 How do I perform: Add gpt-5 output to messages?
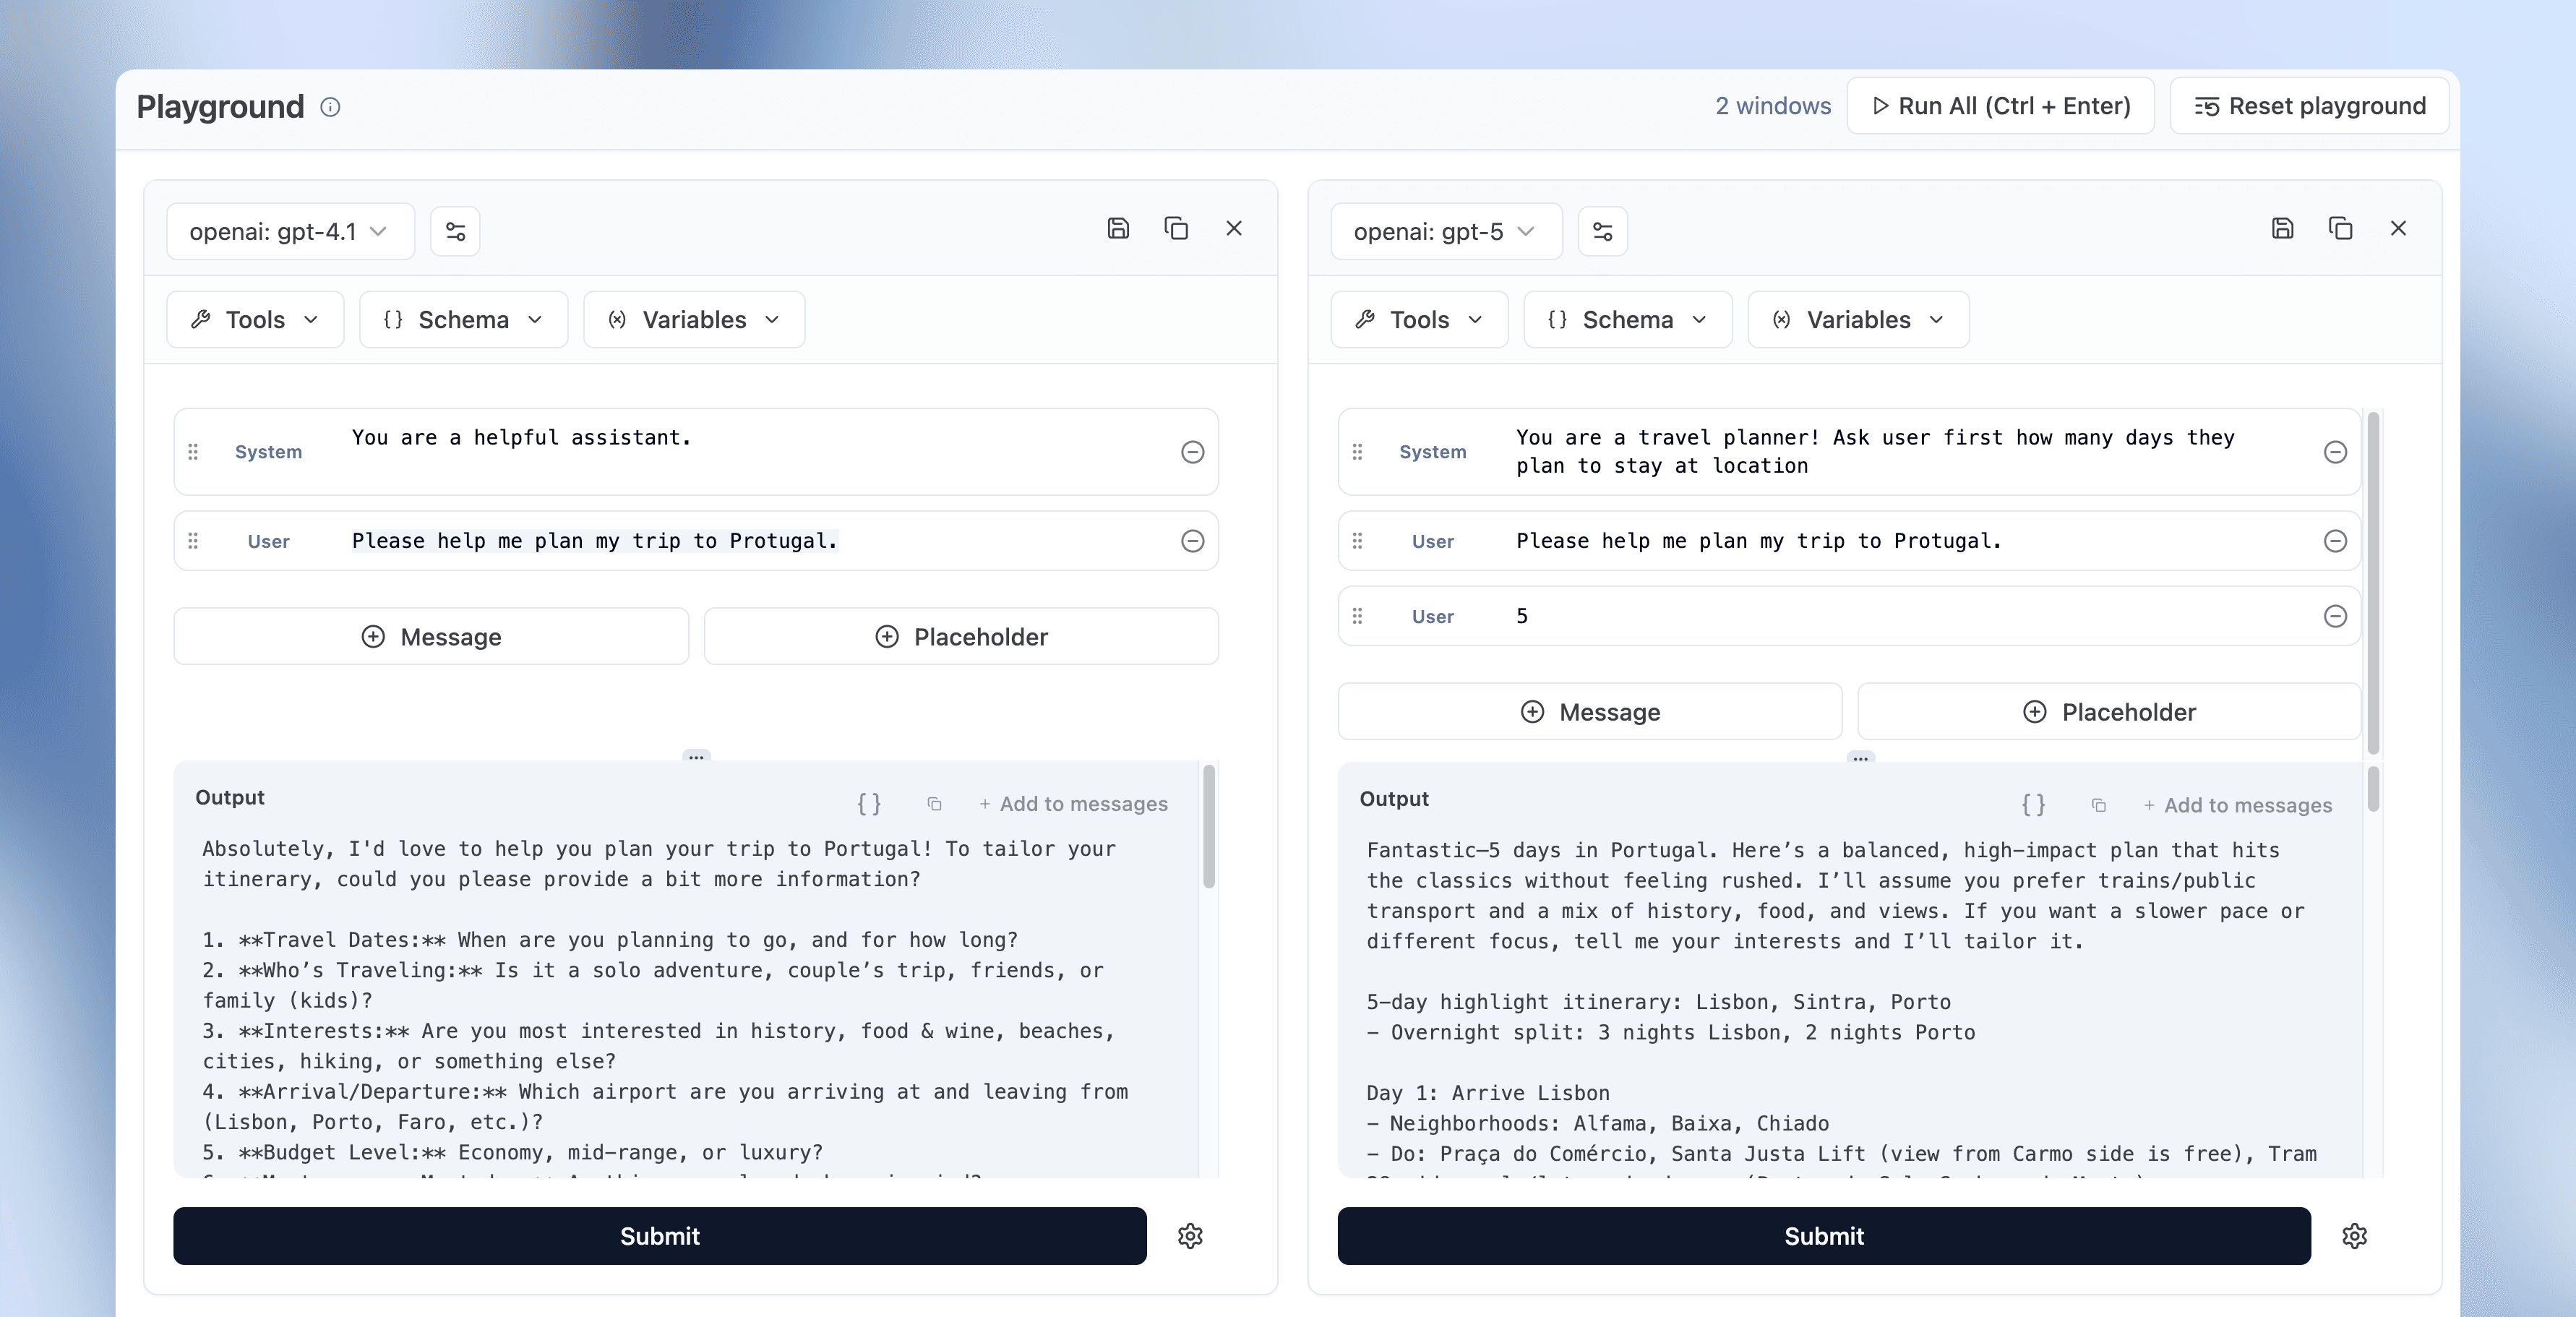[2238, 805]
